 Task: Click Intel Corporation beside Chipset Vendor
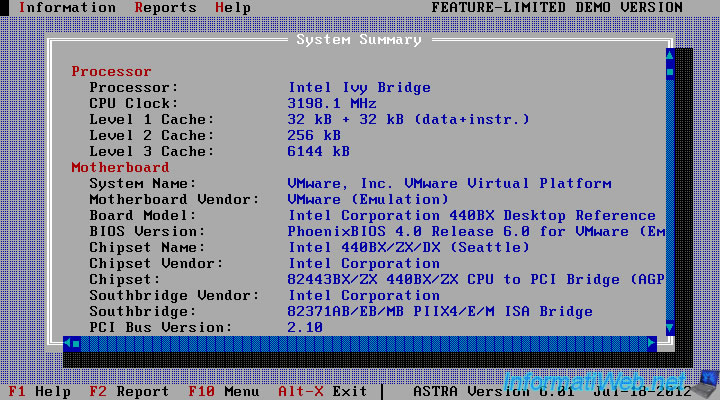pos(364,264)
